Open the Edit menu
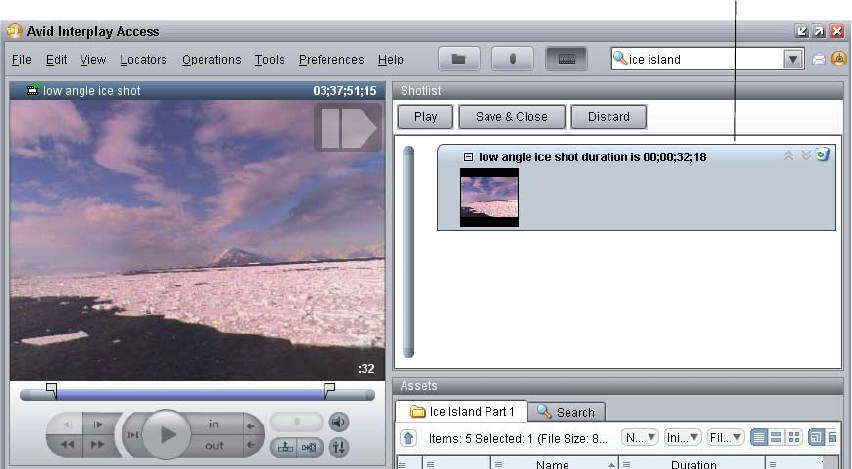The image size is (852, 469). 57,60
